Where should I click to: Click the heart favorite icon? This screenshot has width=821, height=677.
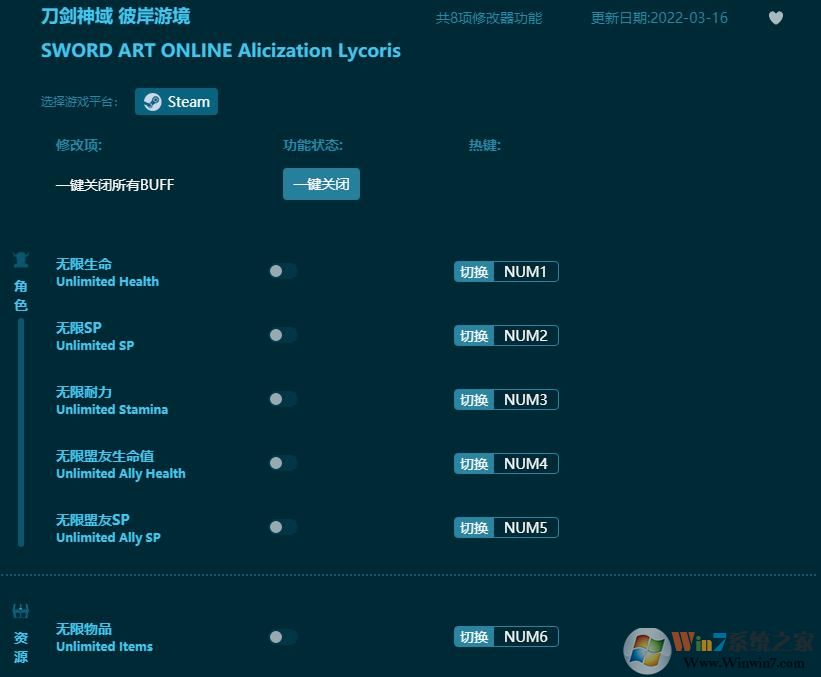point(775,18)
